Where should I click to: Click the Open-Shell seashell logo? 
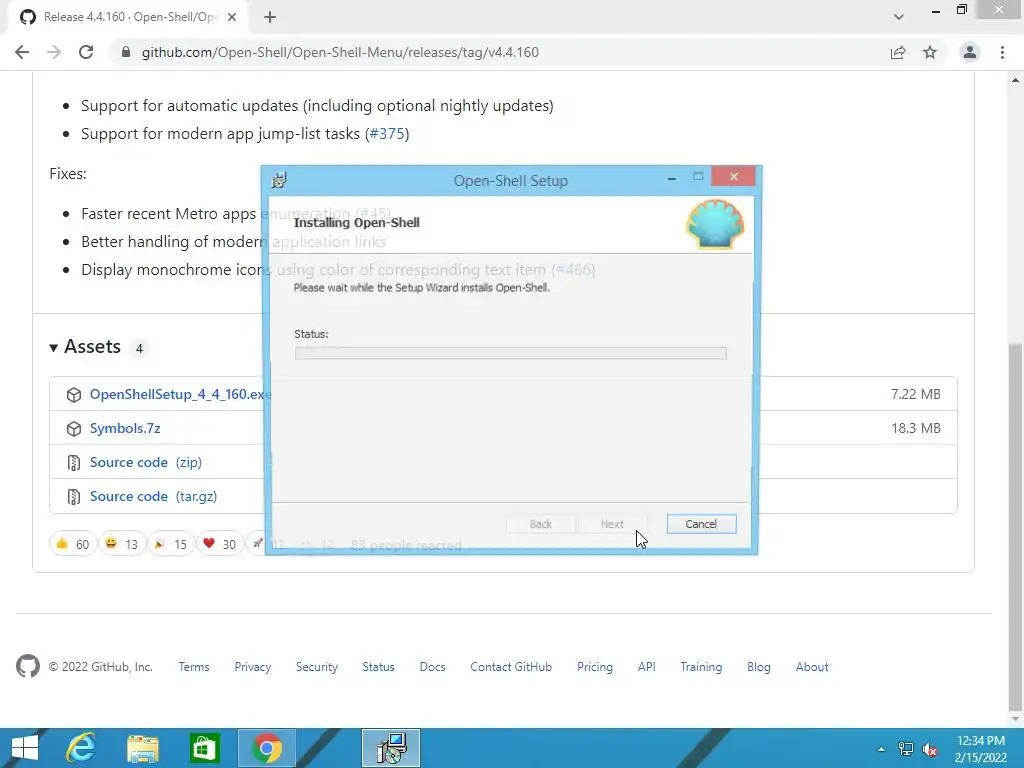[715, 225]
